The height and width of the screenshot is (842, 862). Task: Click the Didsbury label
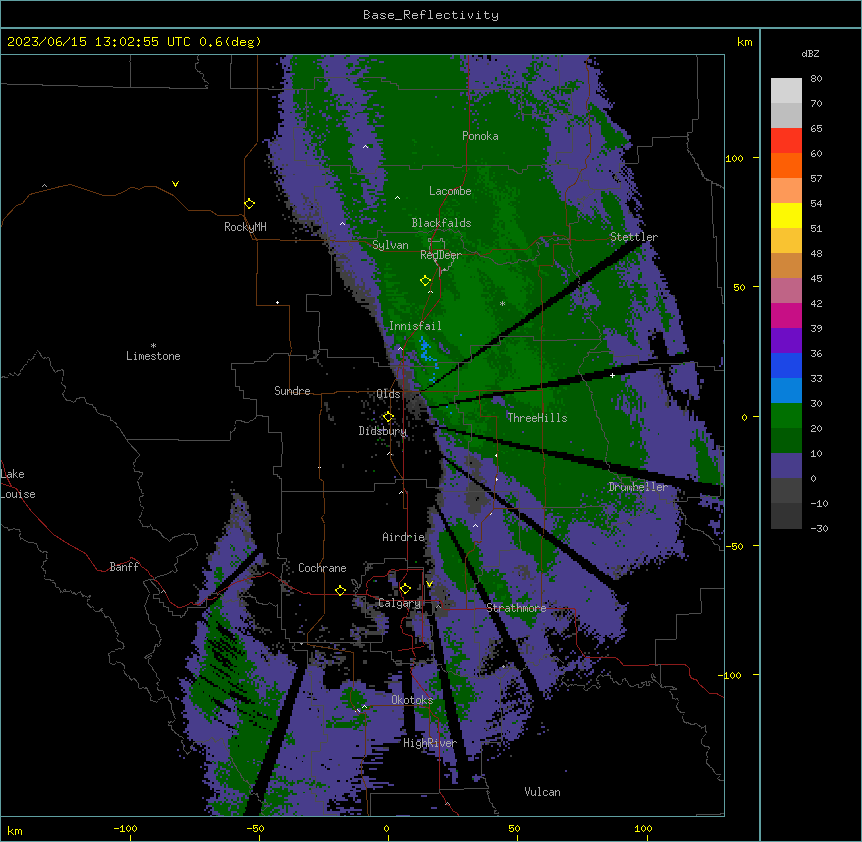[383, 431]
